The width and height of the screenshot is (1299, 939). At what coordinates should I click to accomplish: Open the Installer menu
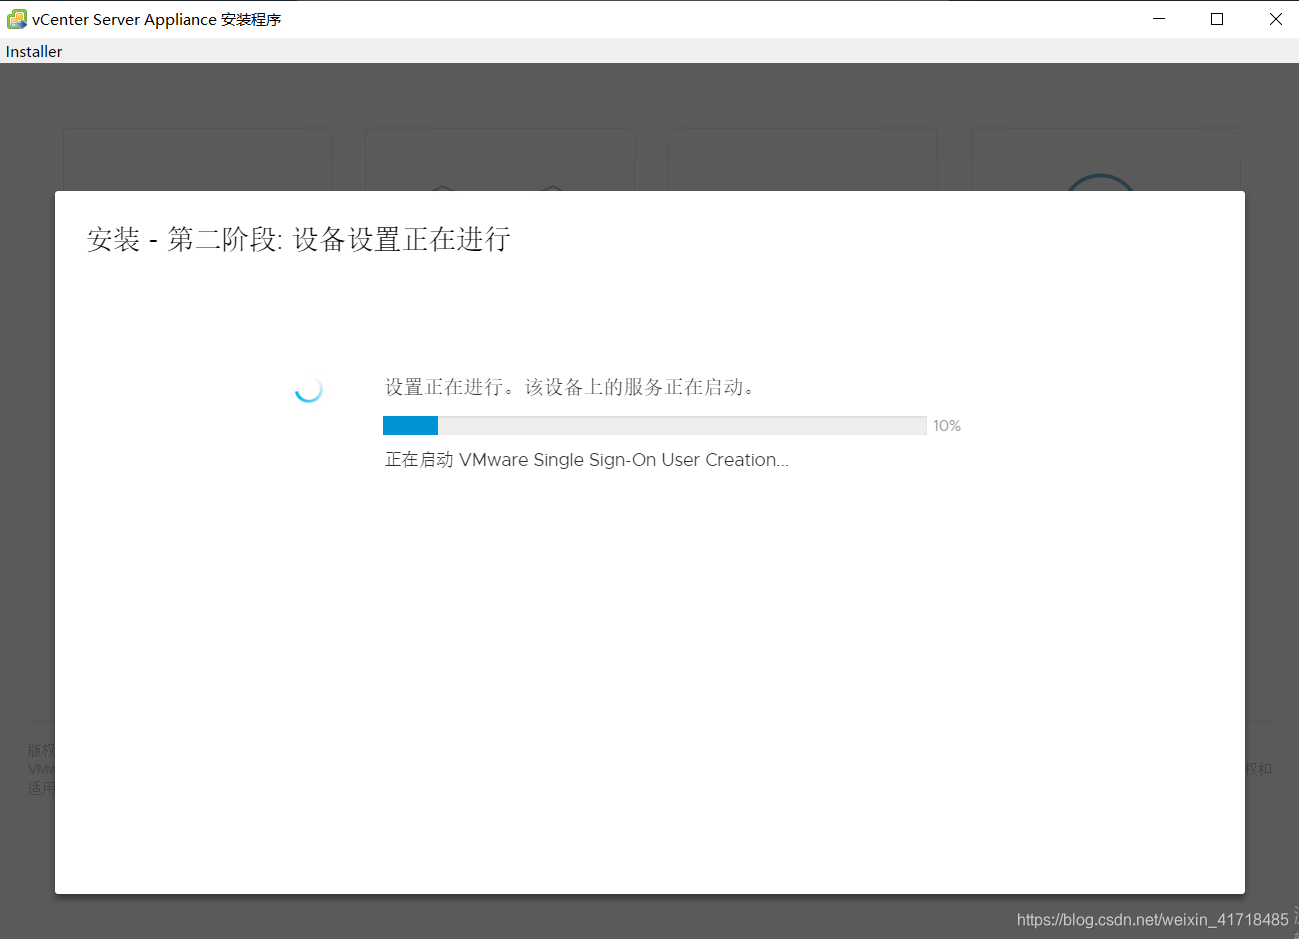[34, 52]
